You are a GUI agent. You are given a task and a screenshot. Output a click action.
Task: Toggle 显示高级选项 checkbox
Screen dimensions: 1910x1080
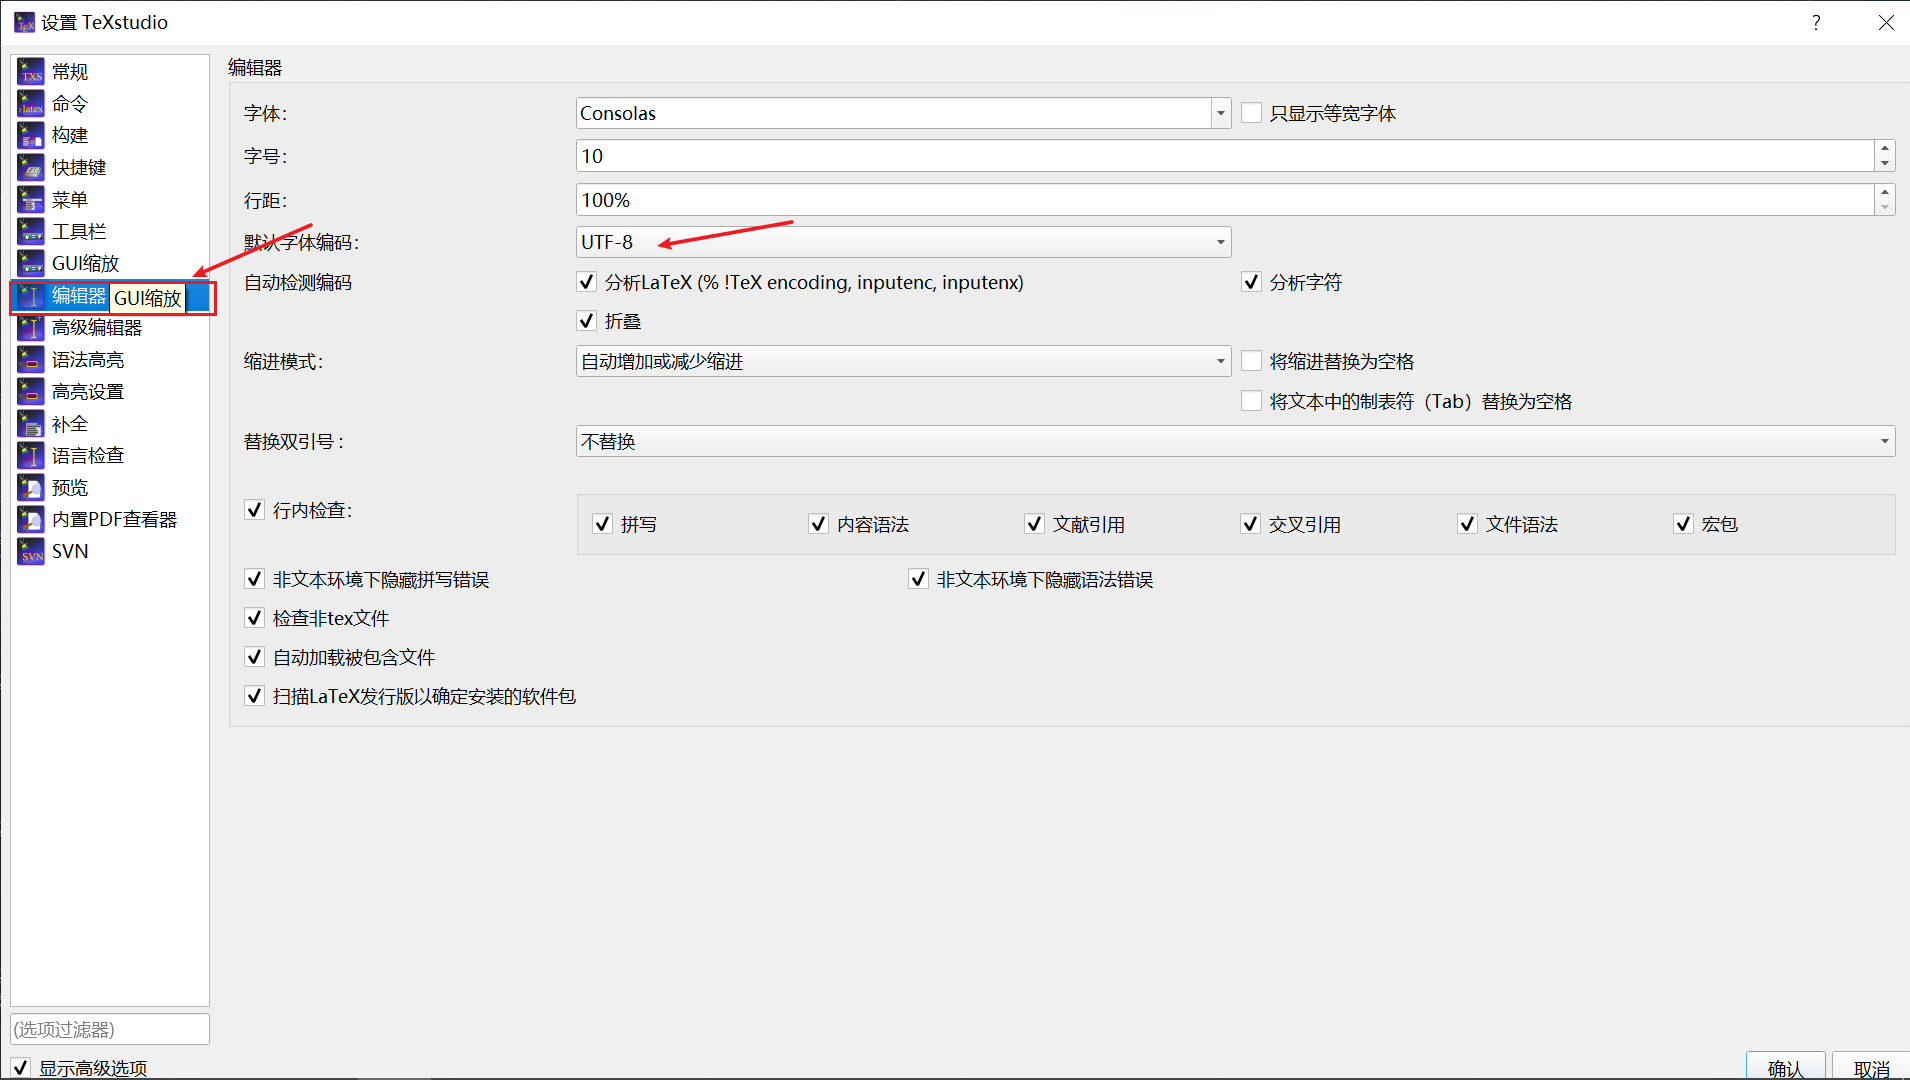[21, 1068]
